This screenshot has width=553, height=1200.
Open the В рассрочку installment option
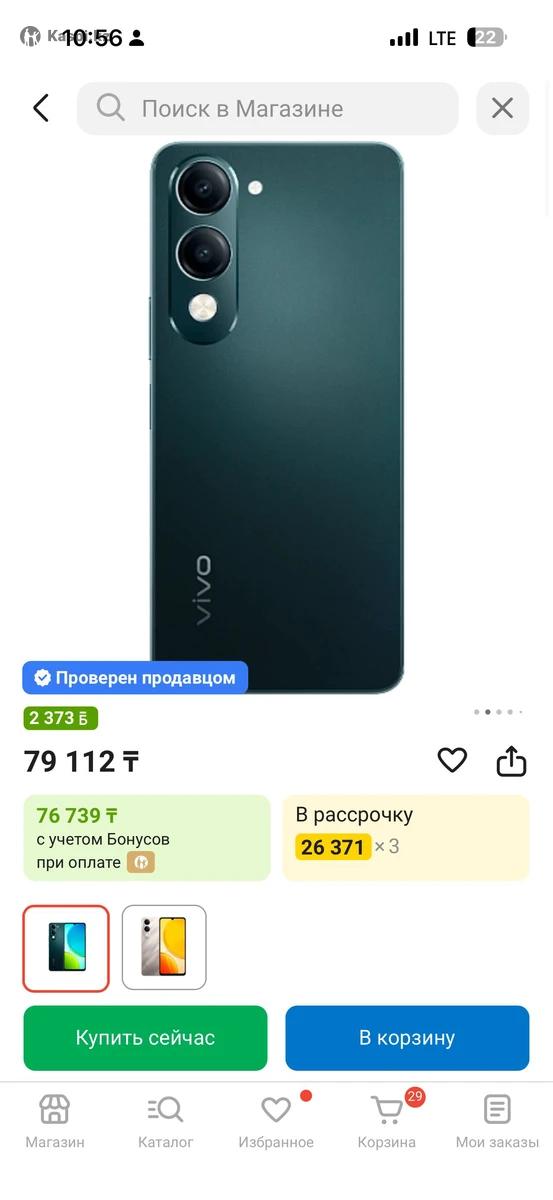406,838
